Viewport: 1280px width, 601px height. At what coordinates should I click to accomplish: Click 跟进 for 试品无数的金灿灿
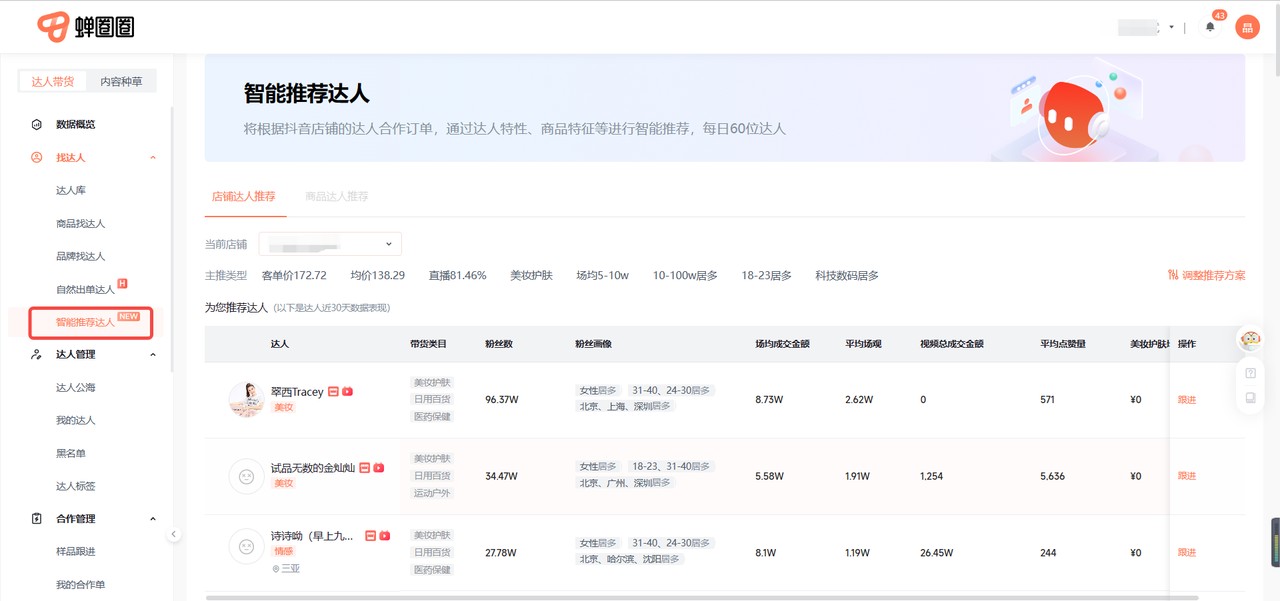click(1187, 476)
